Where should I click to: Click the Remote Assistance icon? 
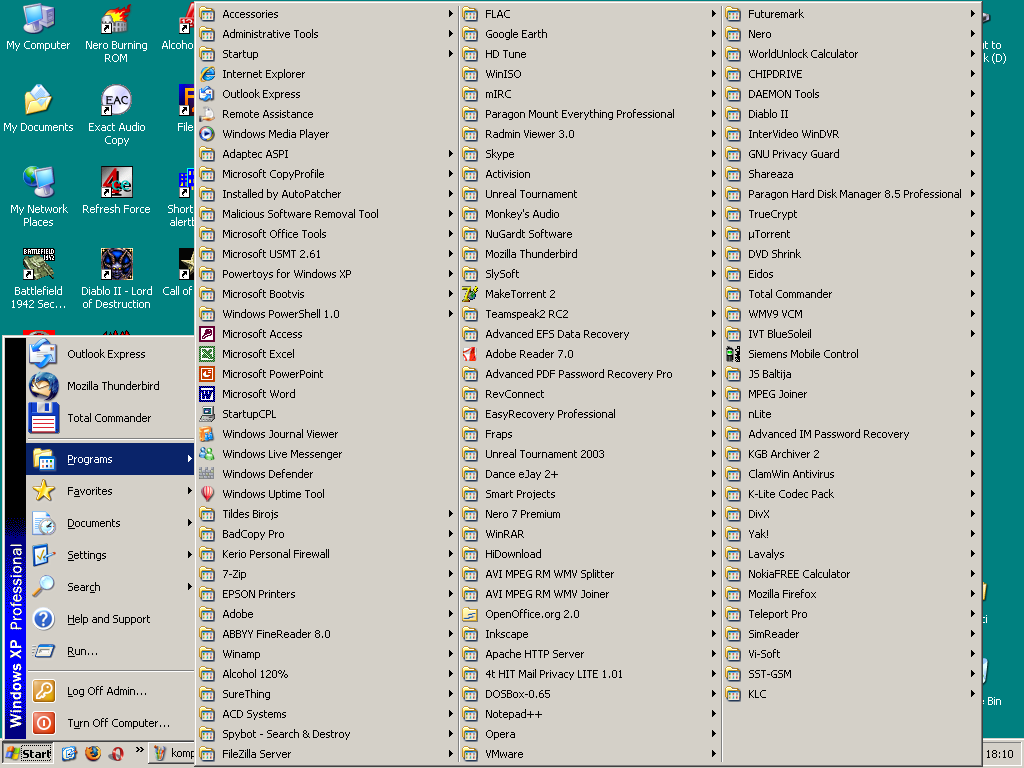click(x=207, y=114)
